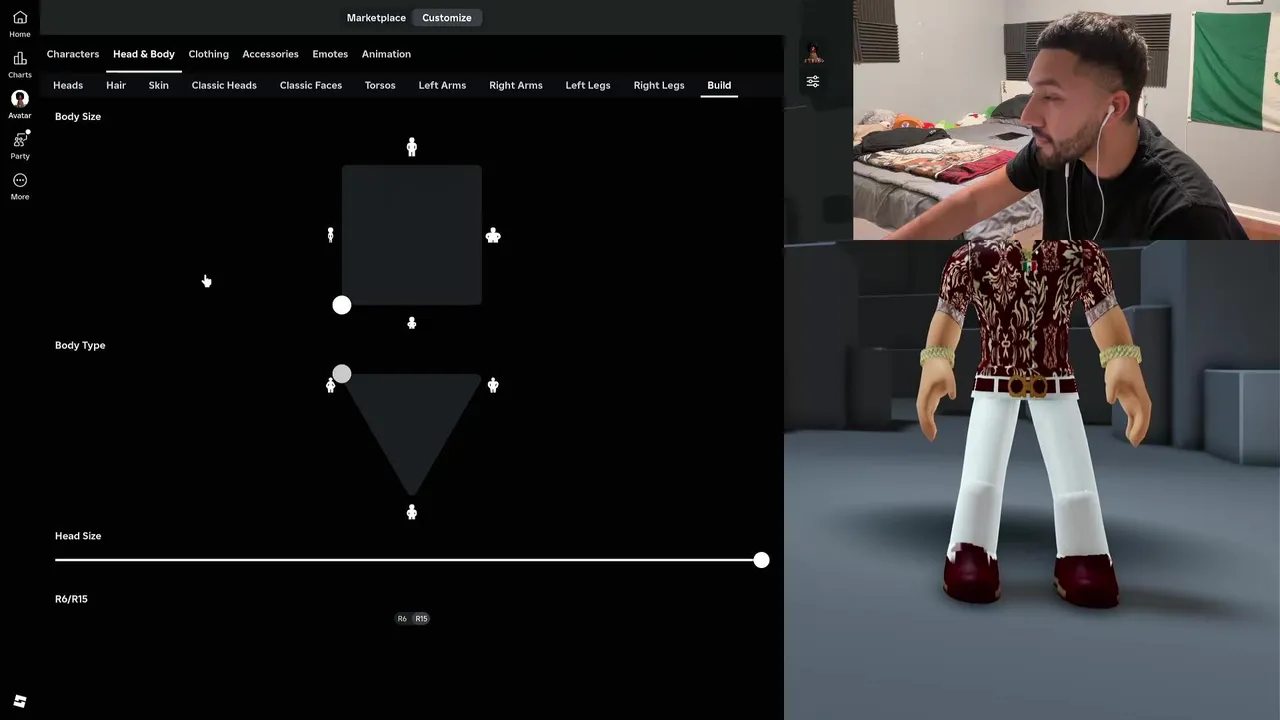Select the R15 rig option
This screenshot has width=1280, height=720.
[421, 618]
